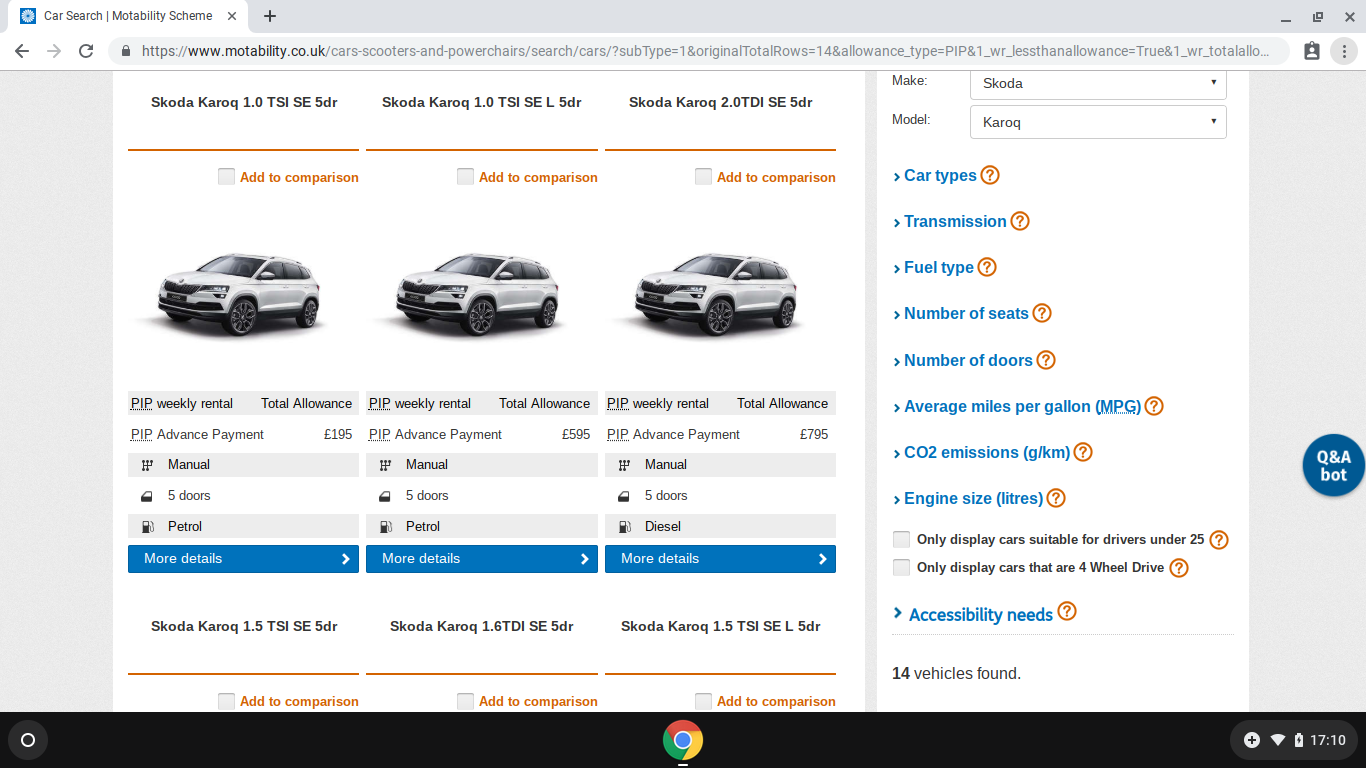Expand the Engine size filter
1366x768 pixels.
pos(967,498)
